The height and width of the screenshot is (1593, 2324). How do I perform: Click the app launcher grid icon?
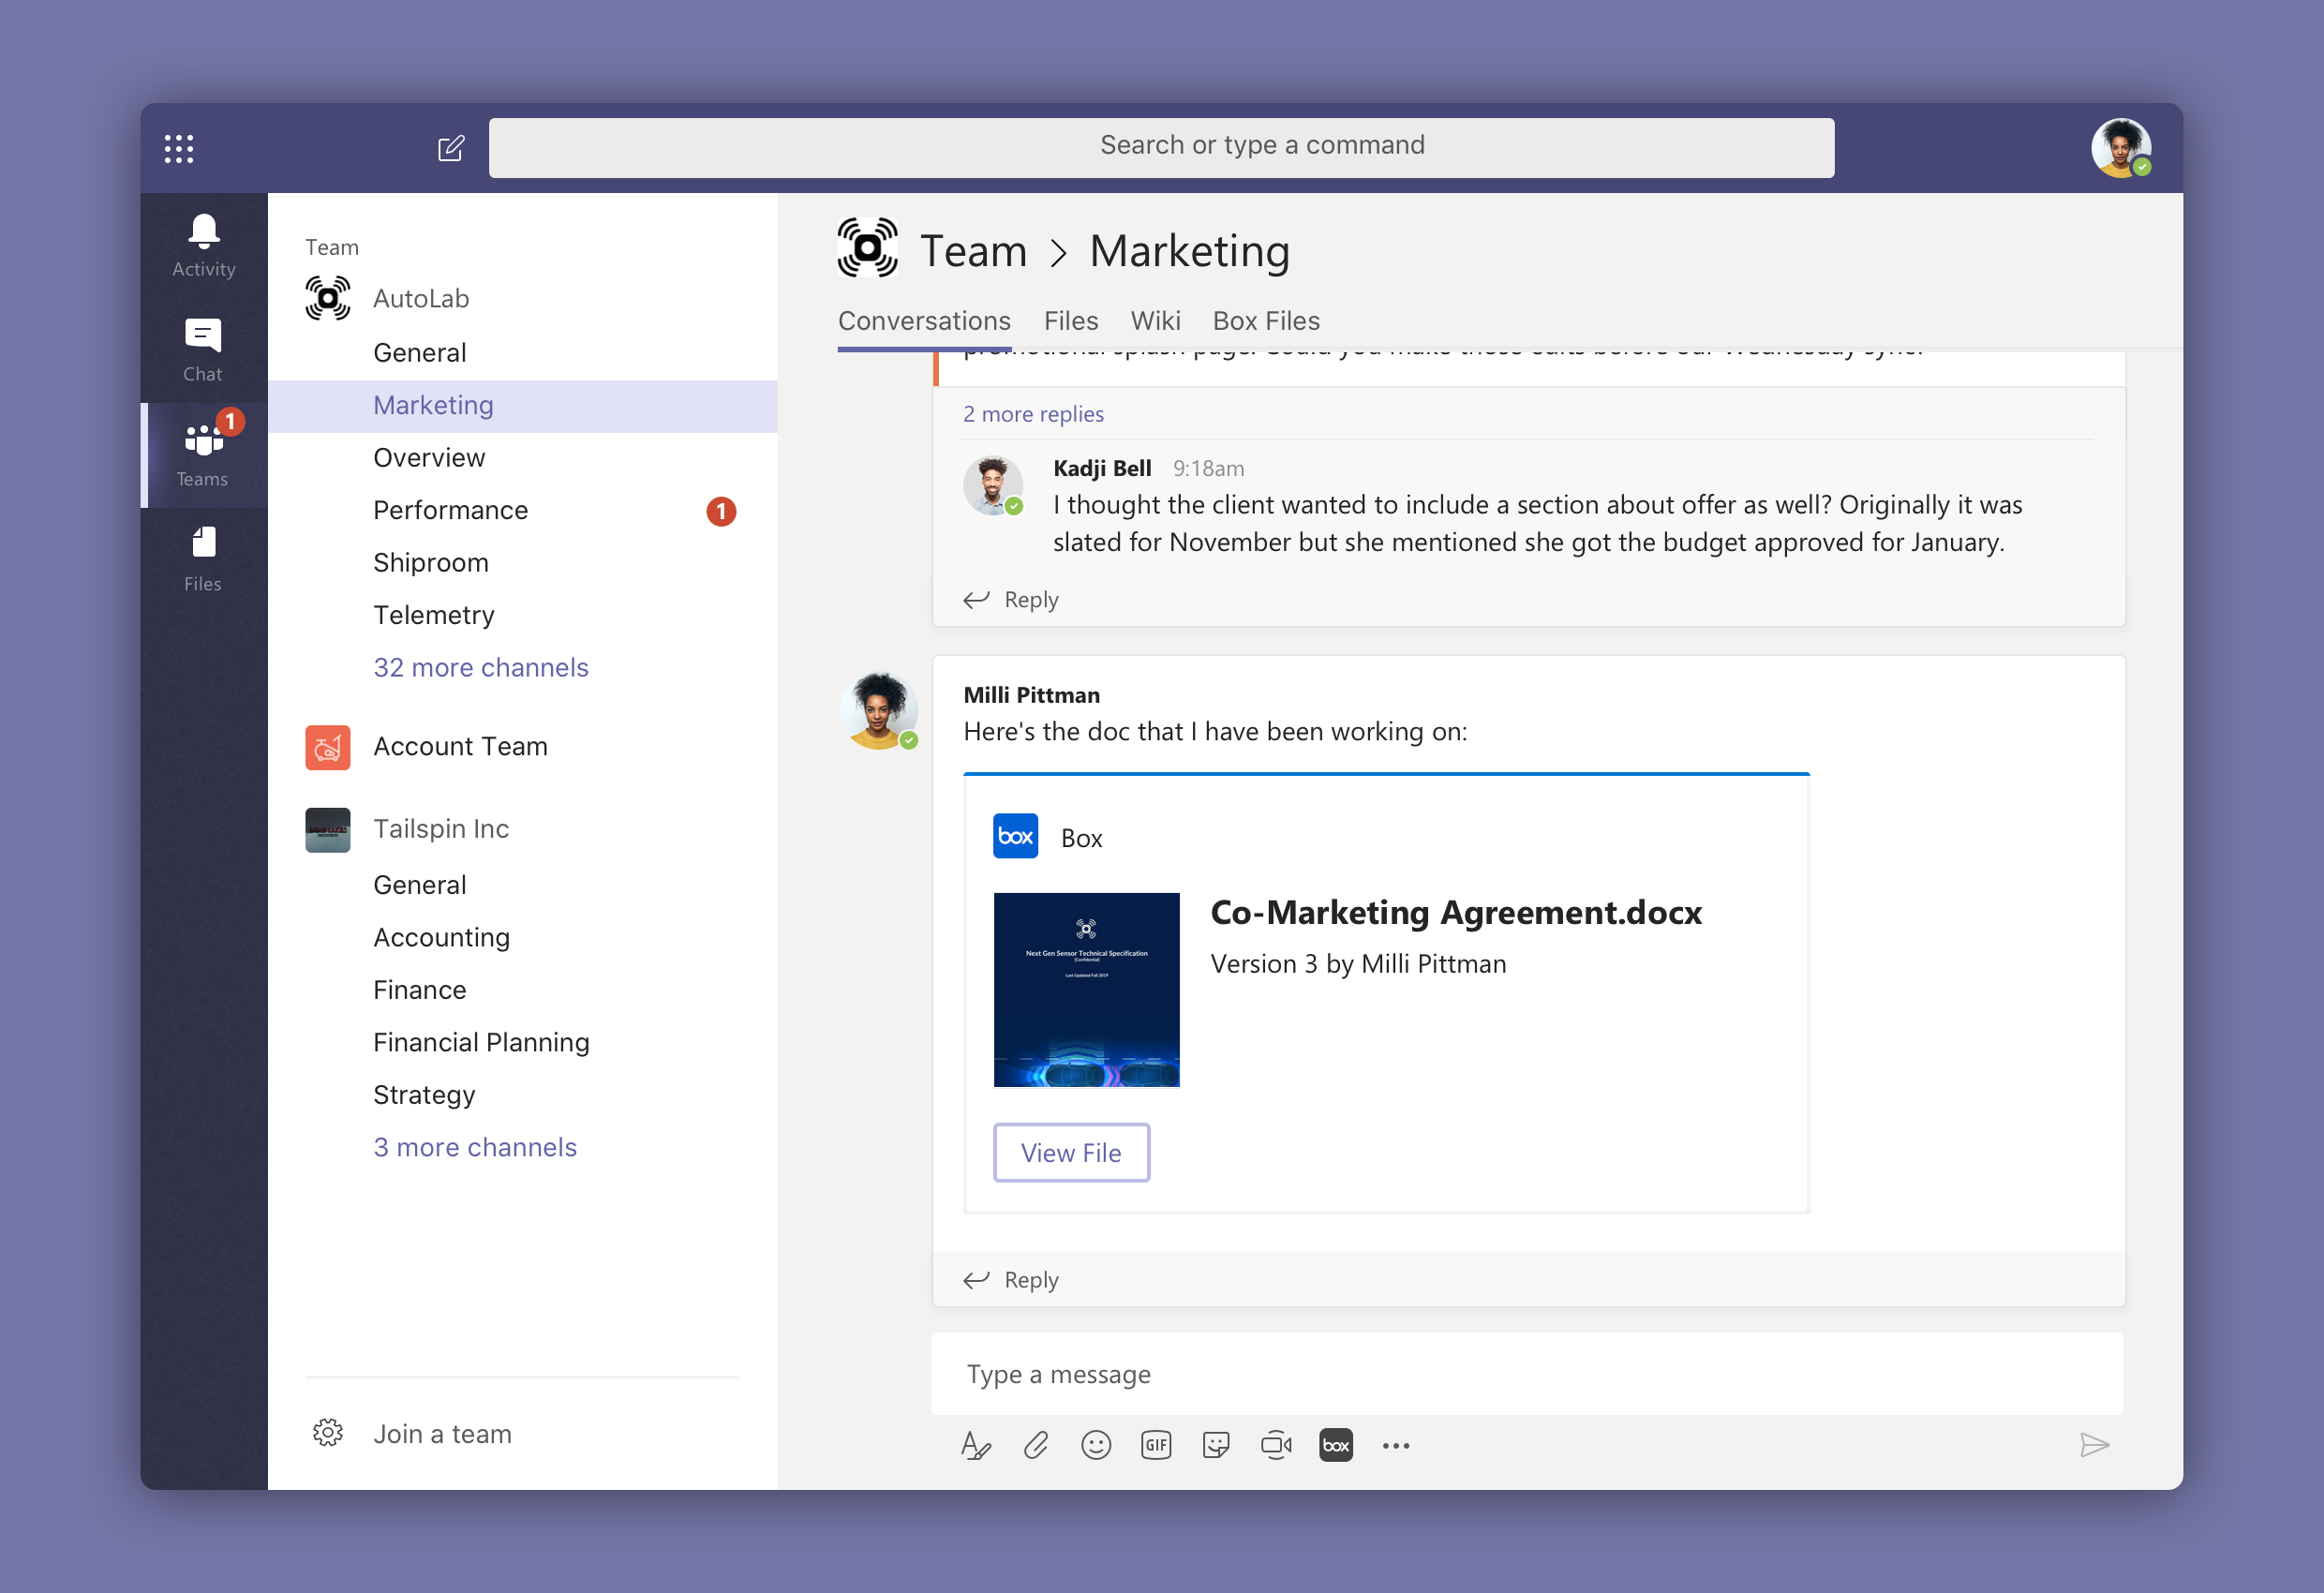pos(179,149)
